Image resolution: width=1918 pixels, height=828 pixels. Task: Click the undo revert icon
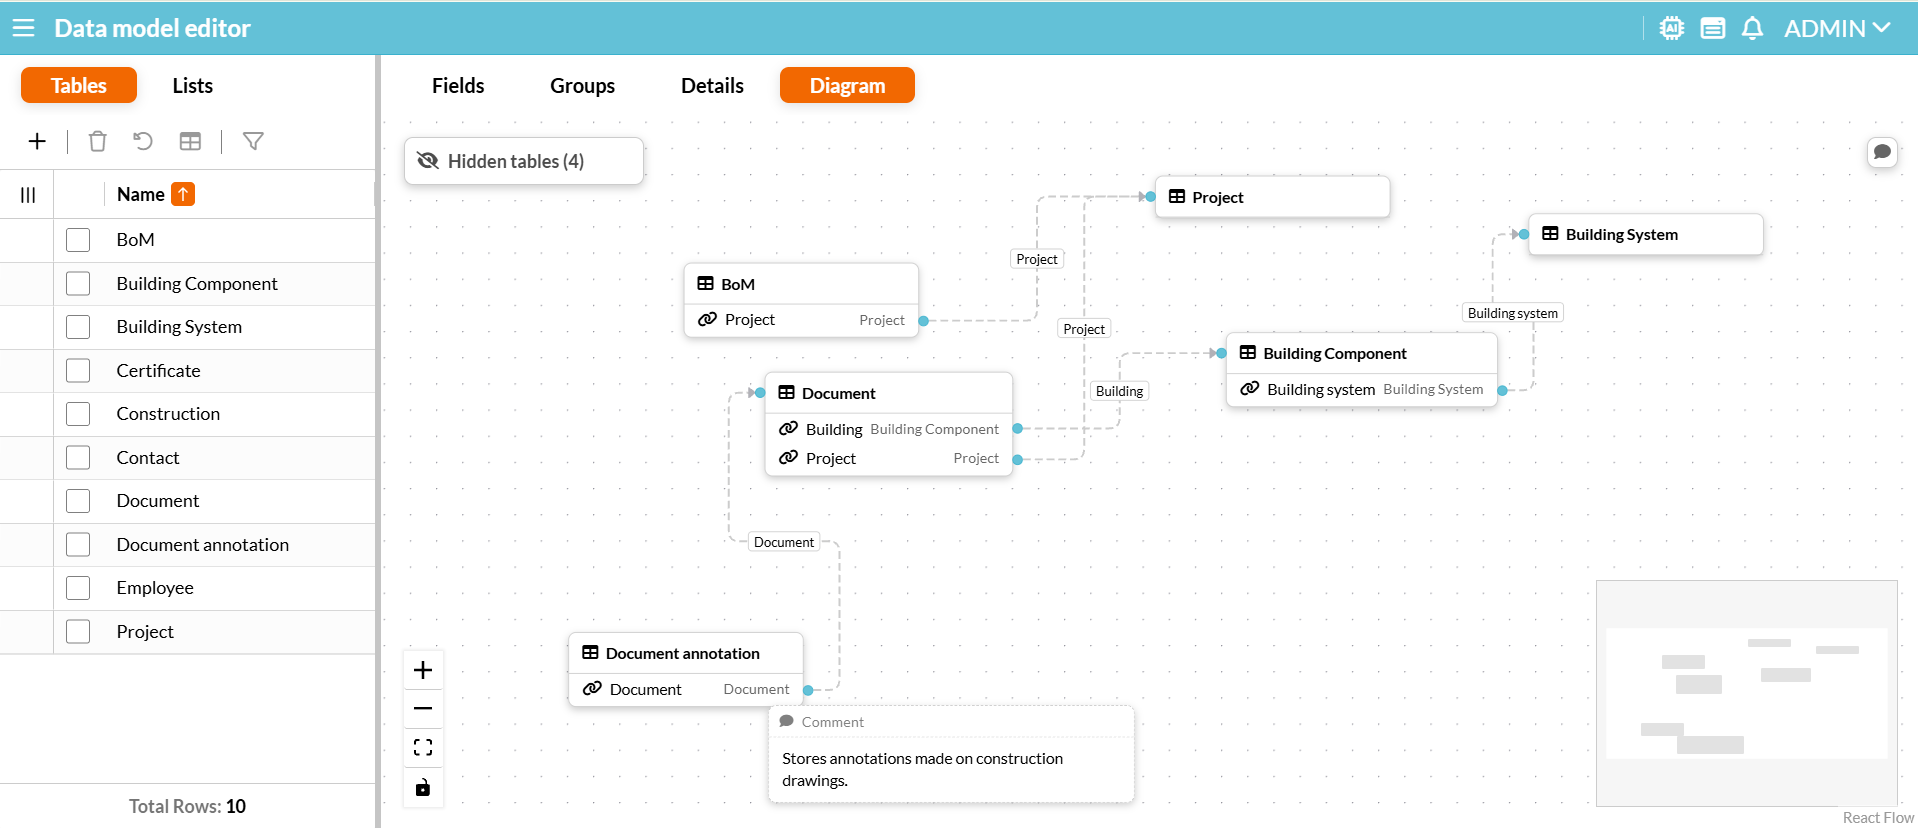(x=143, y=141)
